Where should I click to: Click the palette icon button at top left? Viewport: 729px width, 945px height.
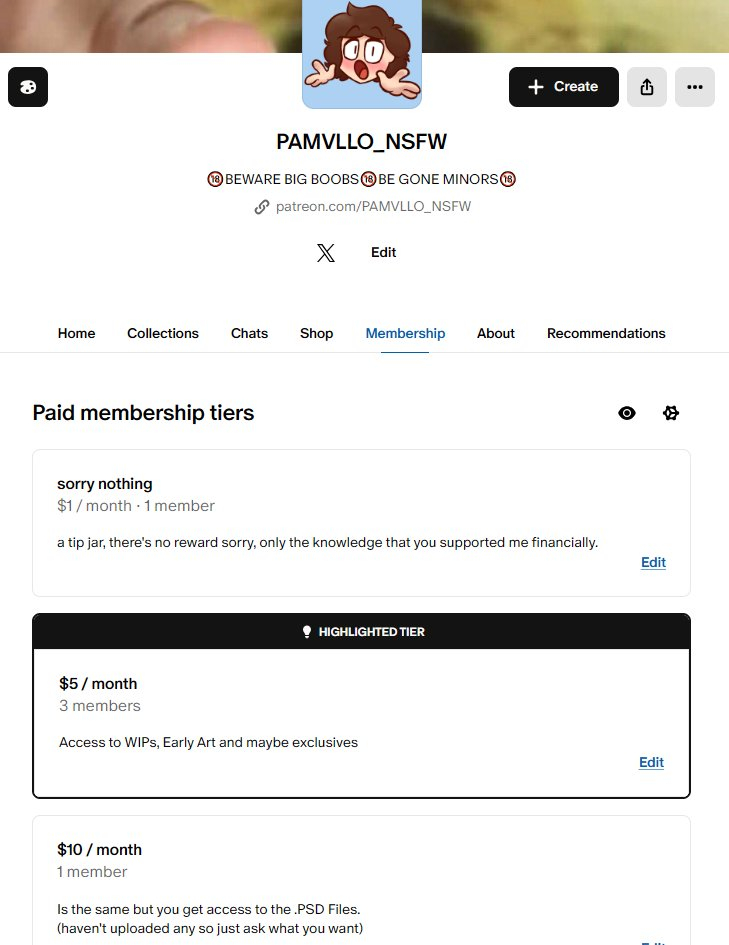[x=28, y=87]
